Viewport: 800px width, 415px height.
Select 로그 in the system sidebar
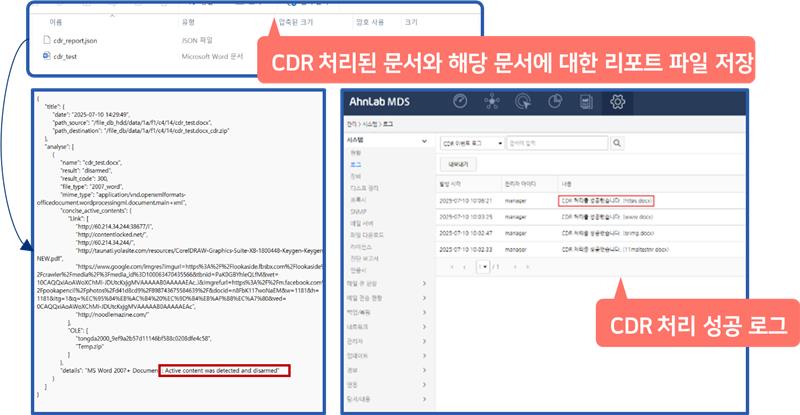(x=354, y=163)
